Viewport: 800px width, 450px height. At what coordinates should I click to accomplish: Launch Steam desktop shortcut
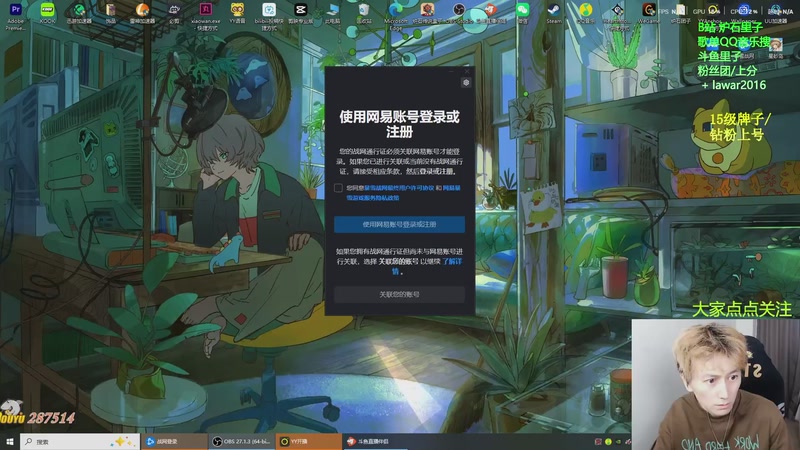tap(554, 13)
